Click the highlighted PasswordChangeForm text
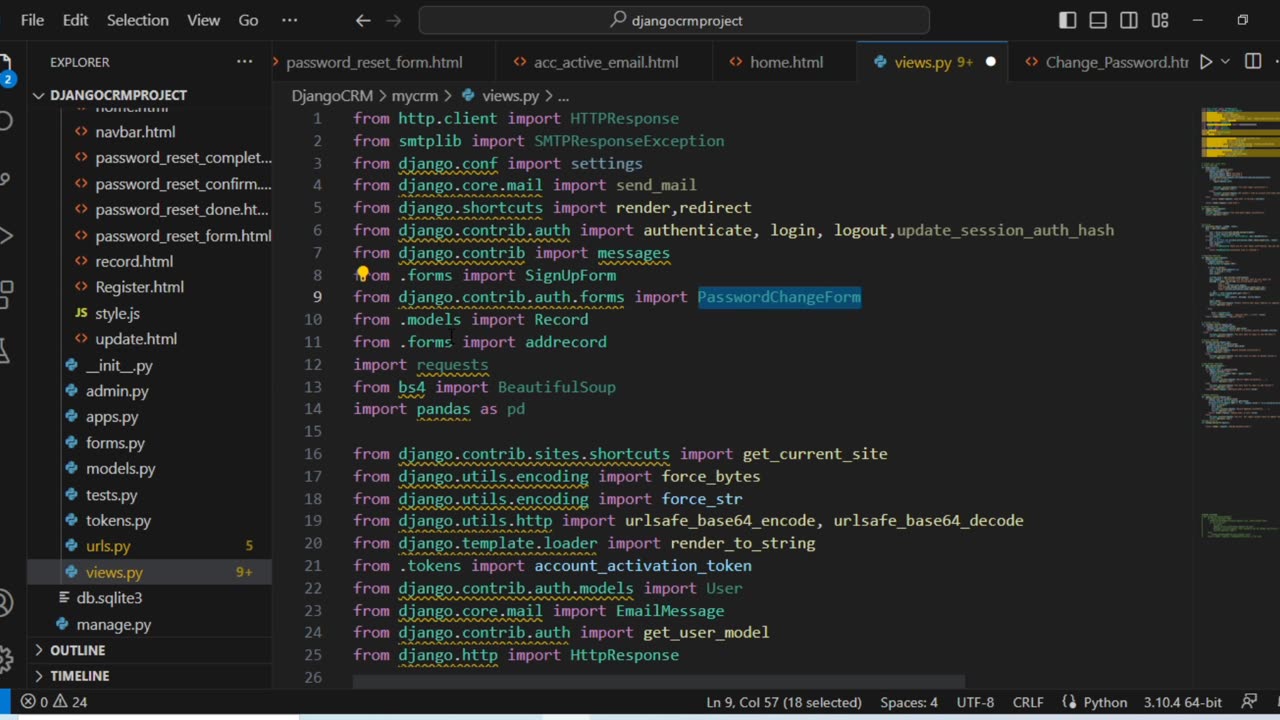This screenshot has width=1280, height=720. 779,297
